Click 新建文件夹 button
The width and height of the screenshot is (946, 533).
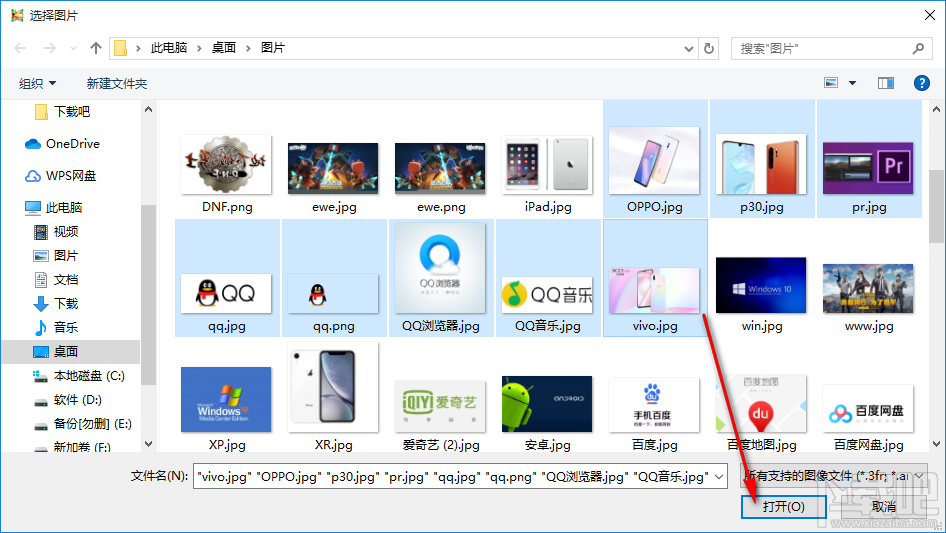116,83
